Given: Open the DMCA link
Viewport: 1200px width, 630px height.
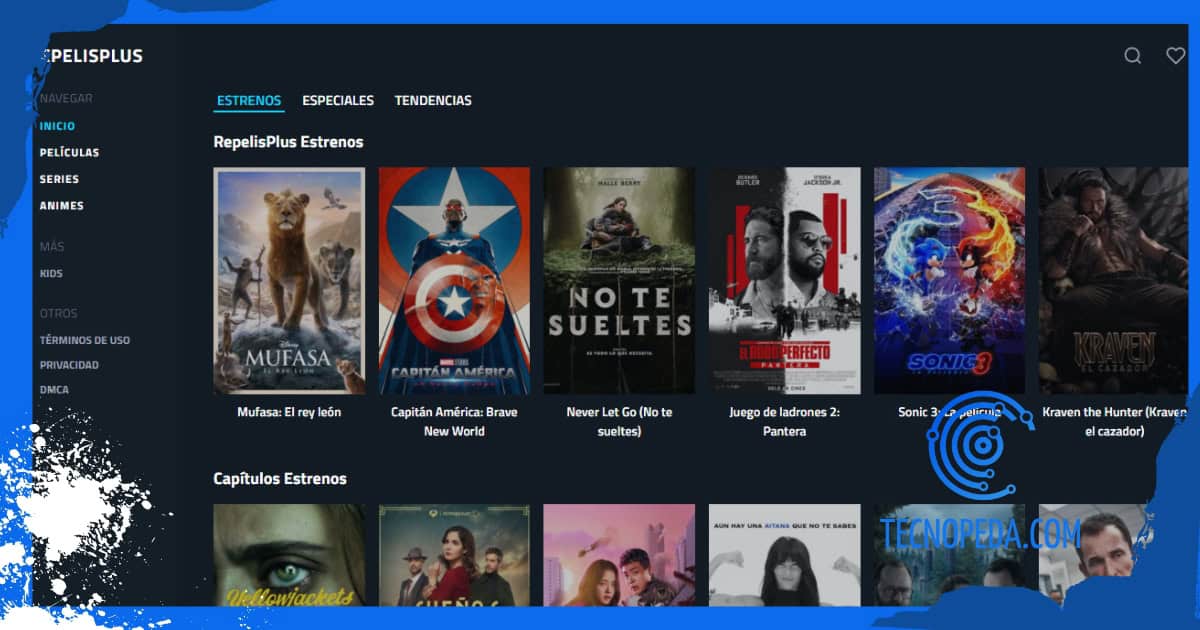Looking at the screenshot, I should (54, 390).
